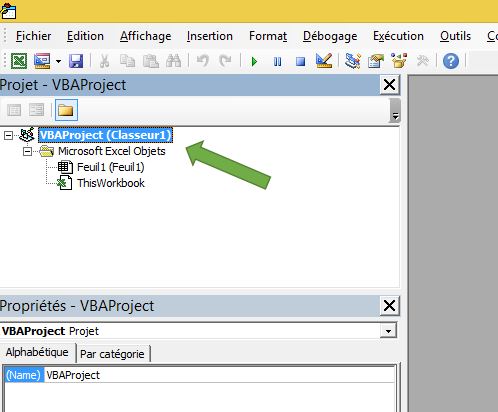Click the Insert UserForm toolbar icon
498x412 pixels.
[x=42, y=61]
